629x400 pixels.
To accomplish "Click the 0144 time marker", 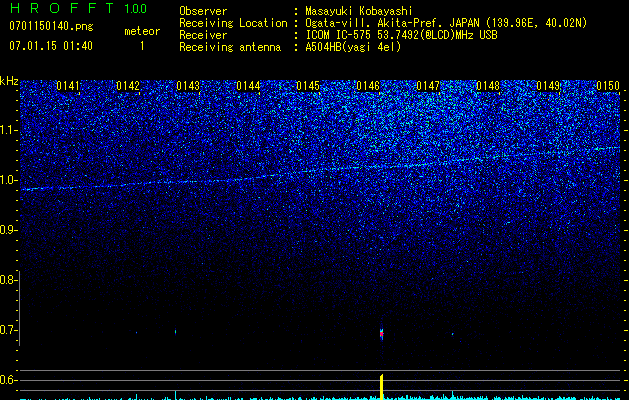I will (248, 86).
